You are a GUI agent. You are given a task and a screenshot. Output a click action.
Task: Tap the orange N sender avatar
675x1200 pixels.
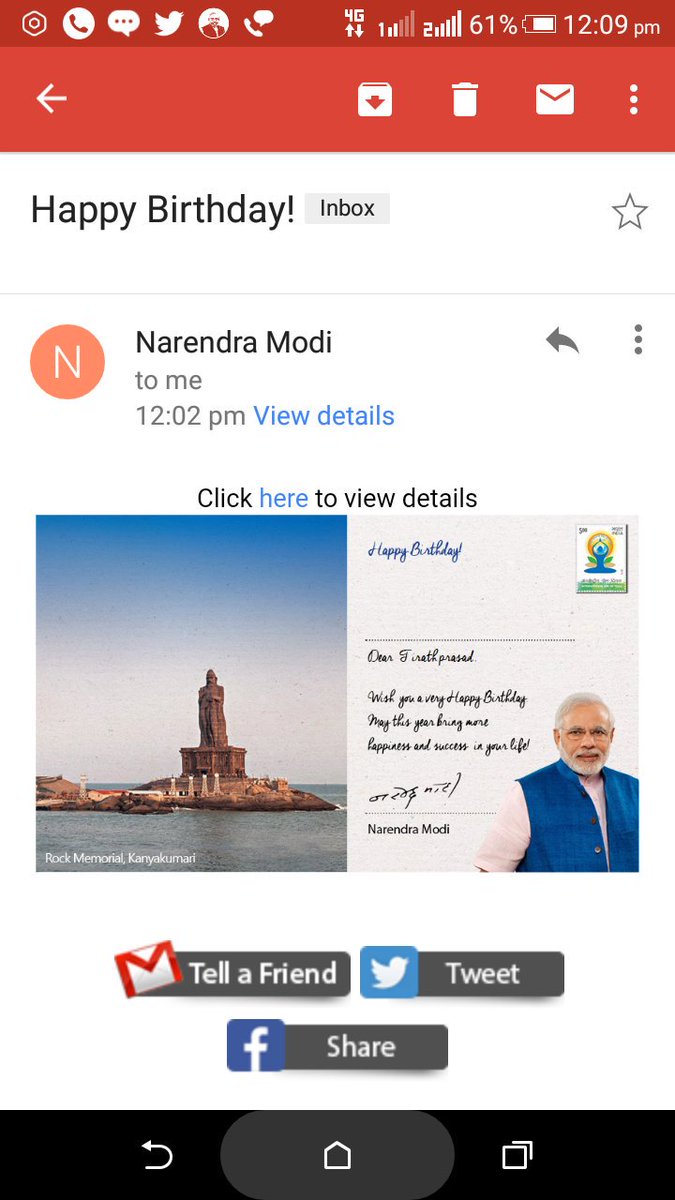coord(68,362)
